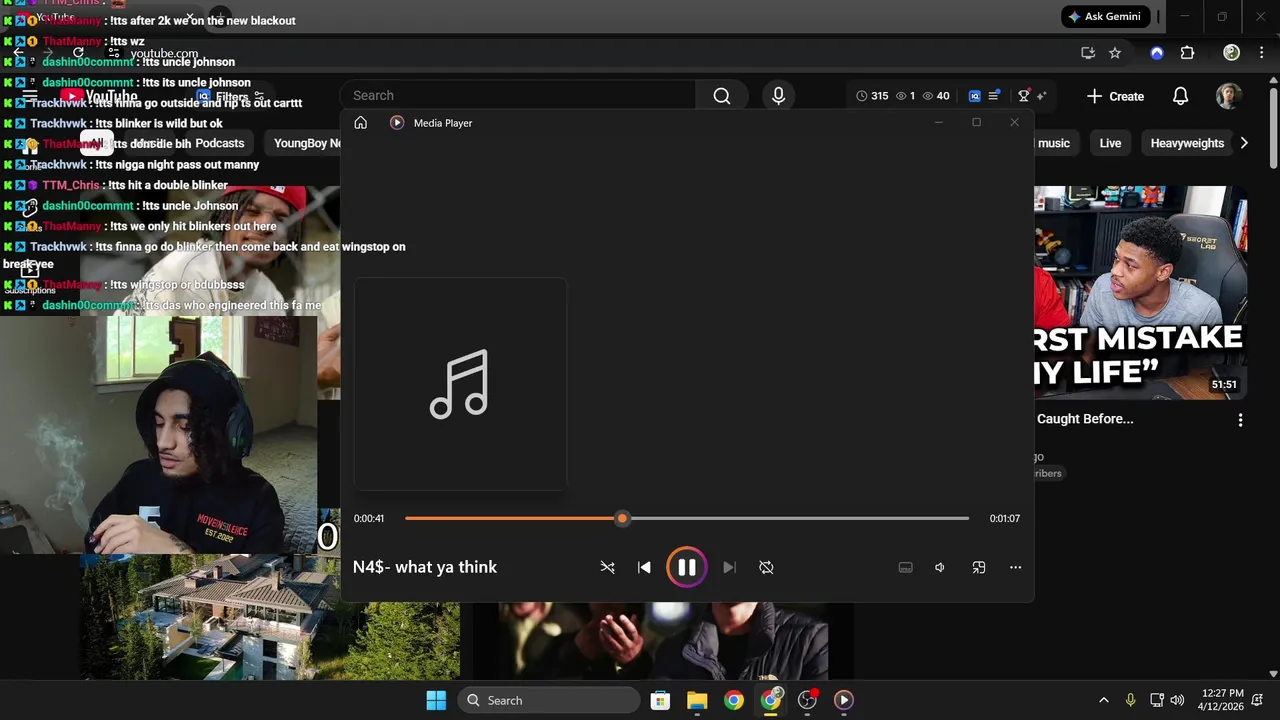Open YouTube notifications bell
The image size is (1280, 720).
[x=1180, y=96]
